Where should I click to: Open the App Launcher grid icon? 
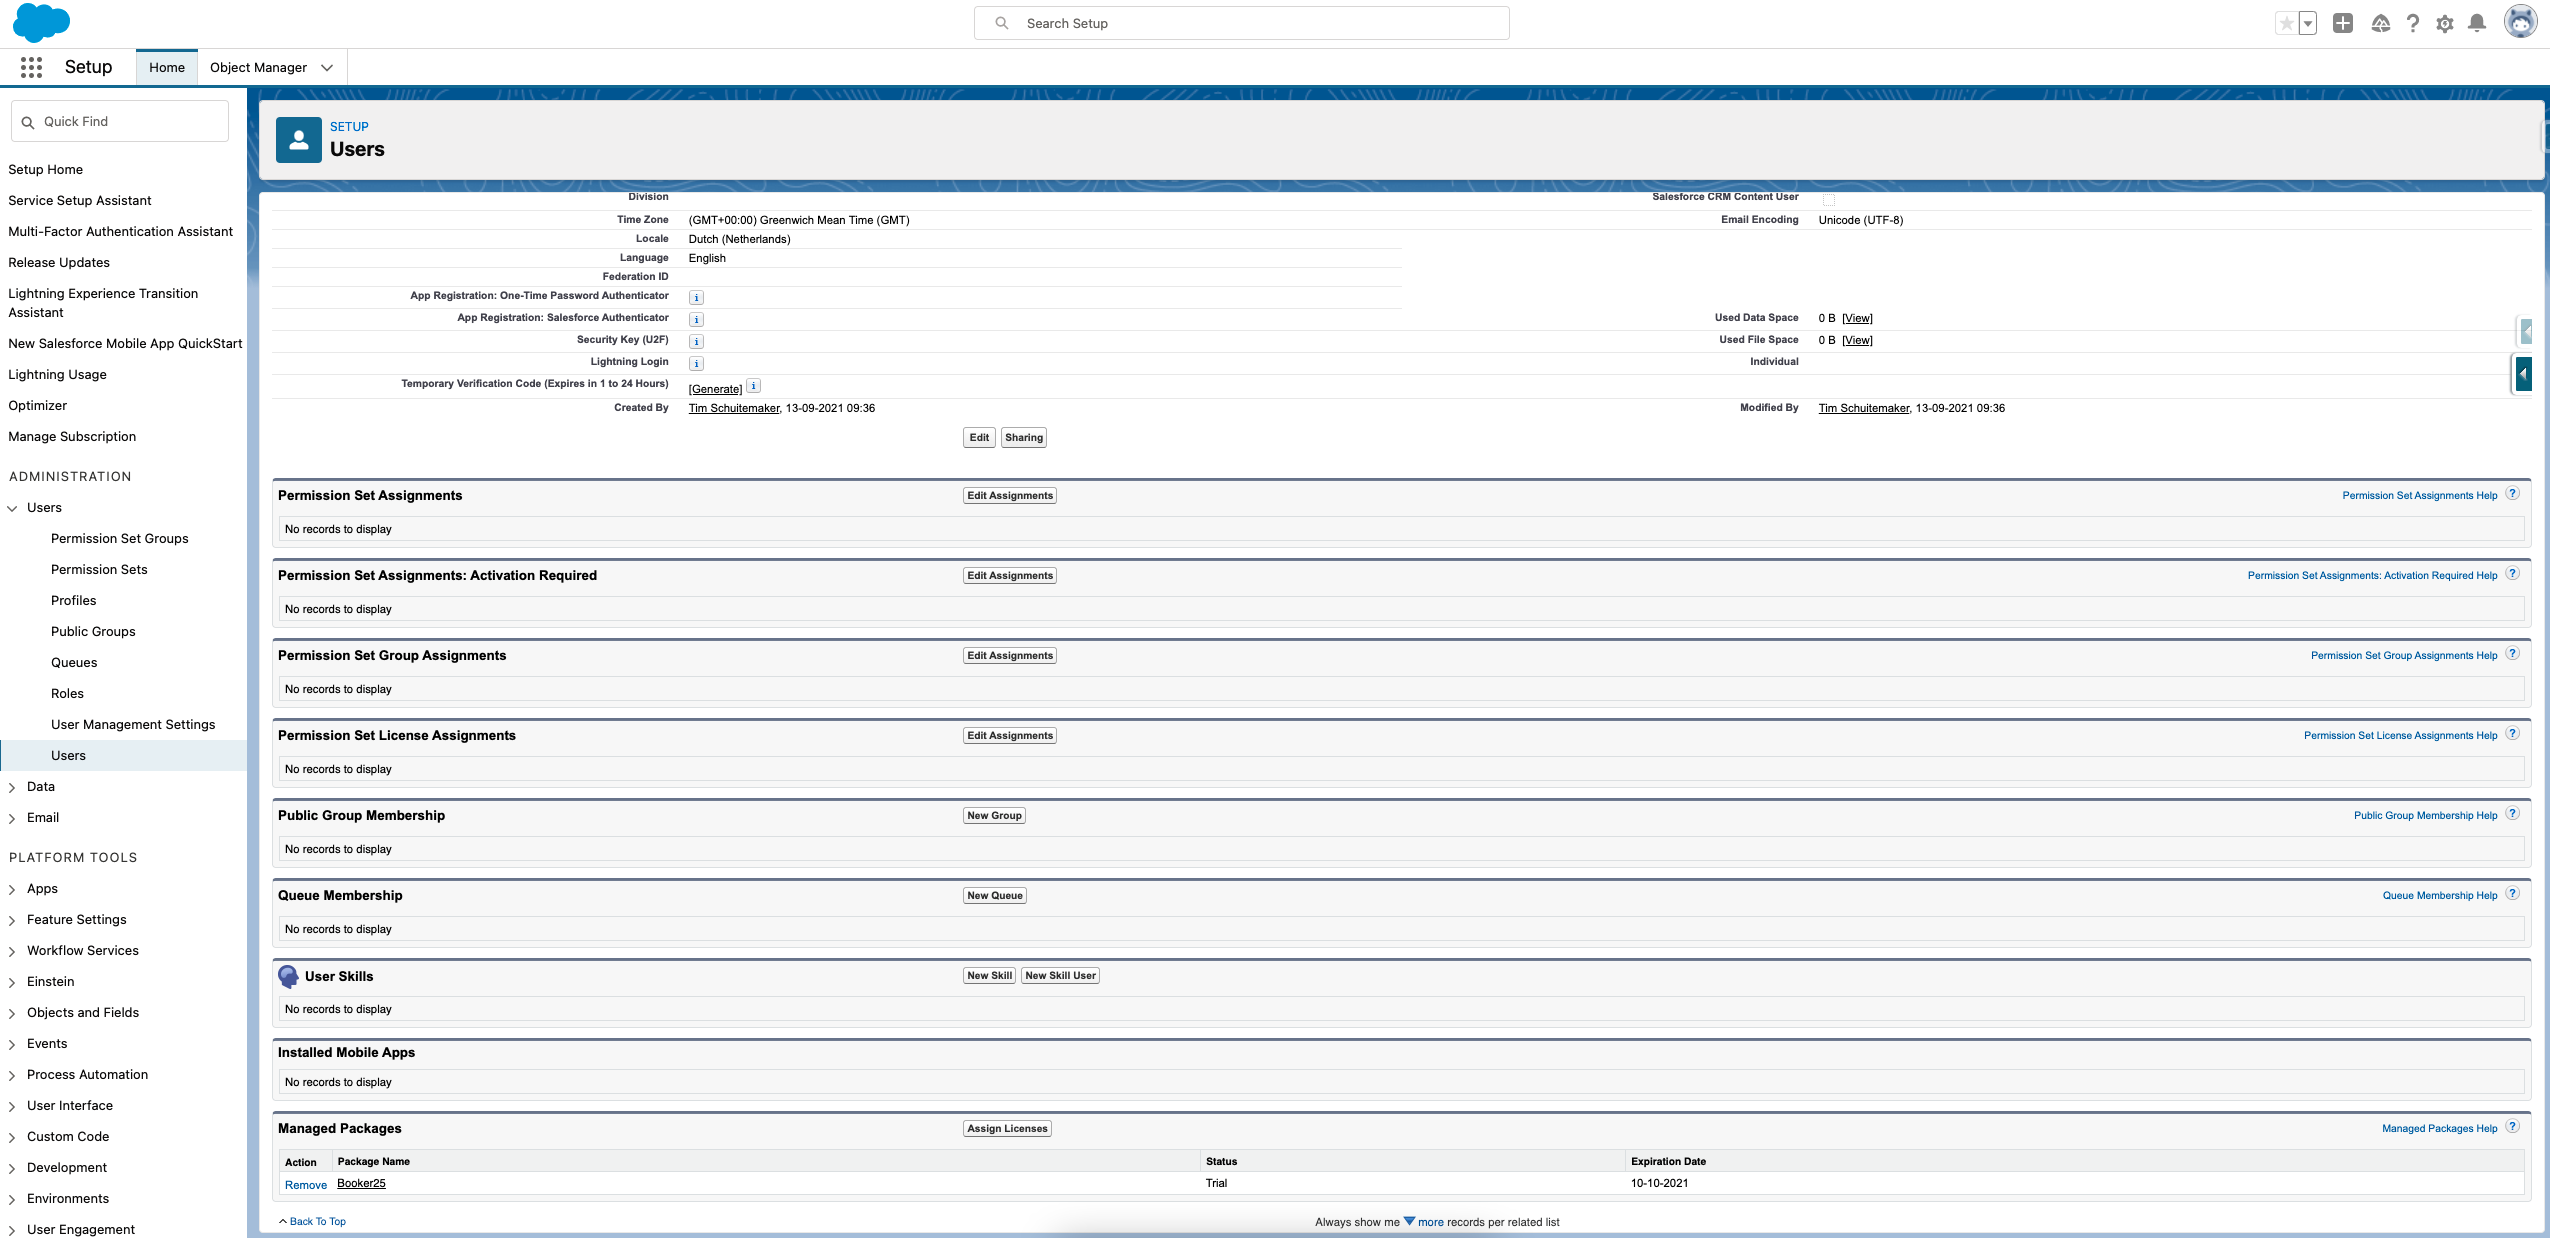point(31,67)
